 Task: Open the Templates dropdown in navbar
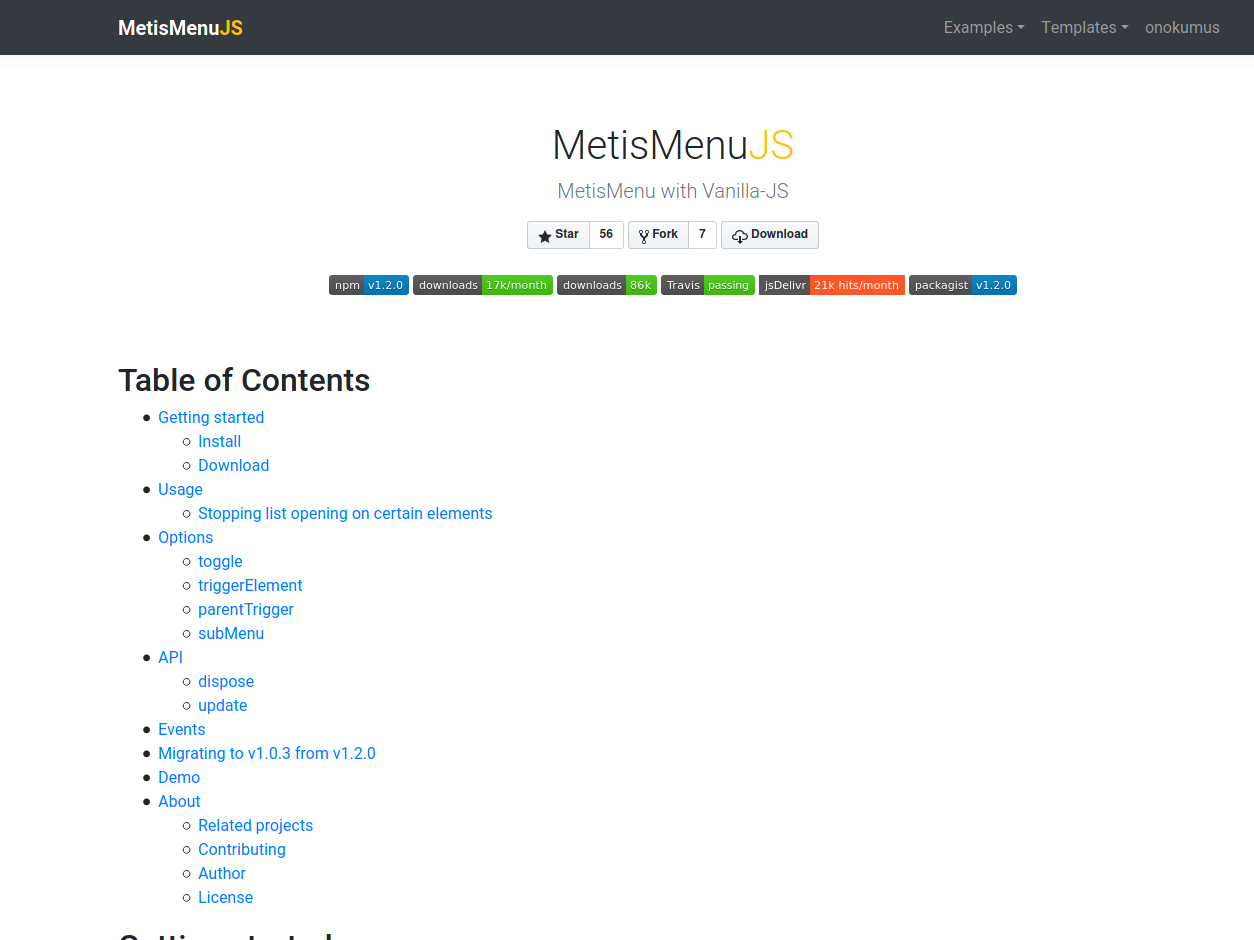click(1085, 28)
